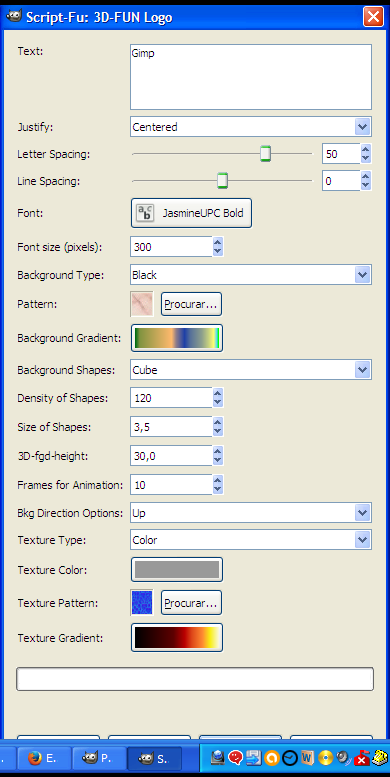The image size is (390, 777).
Task: Click the red speech bubble tray icon
Action: tap(235, 757)
